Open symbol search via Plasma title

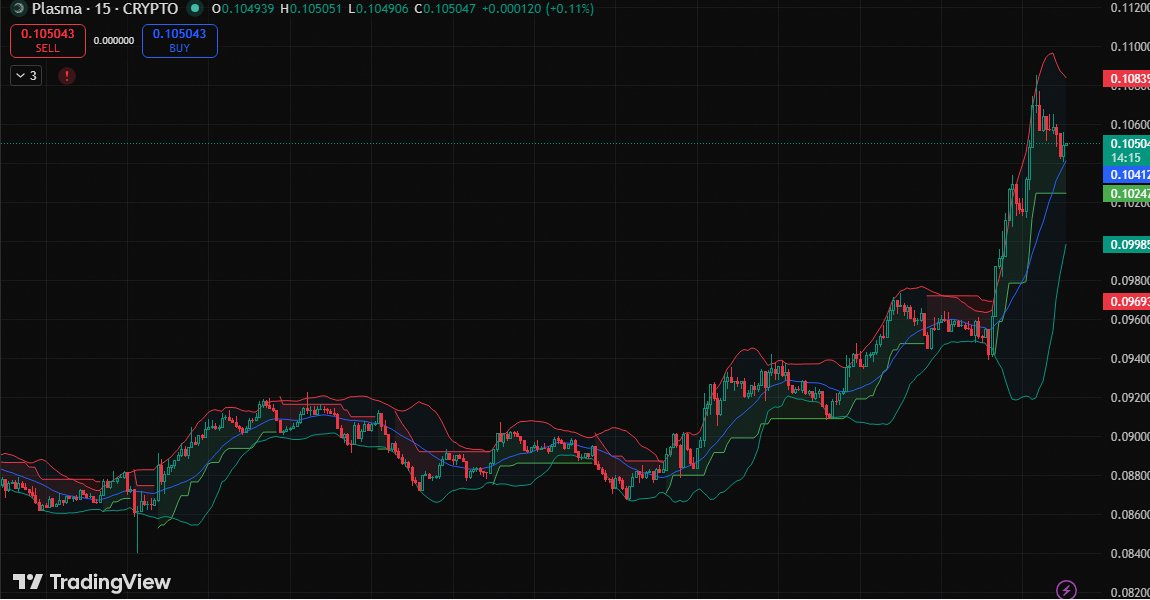coord(57,9)
